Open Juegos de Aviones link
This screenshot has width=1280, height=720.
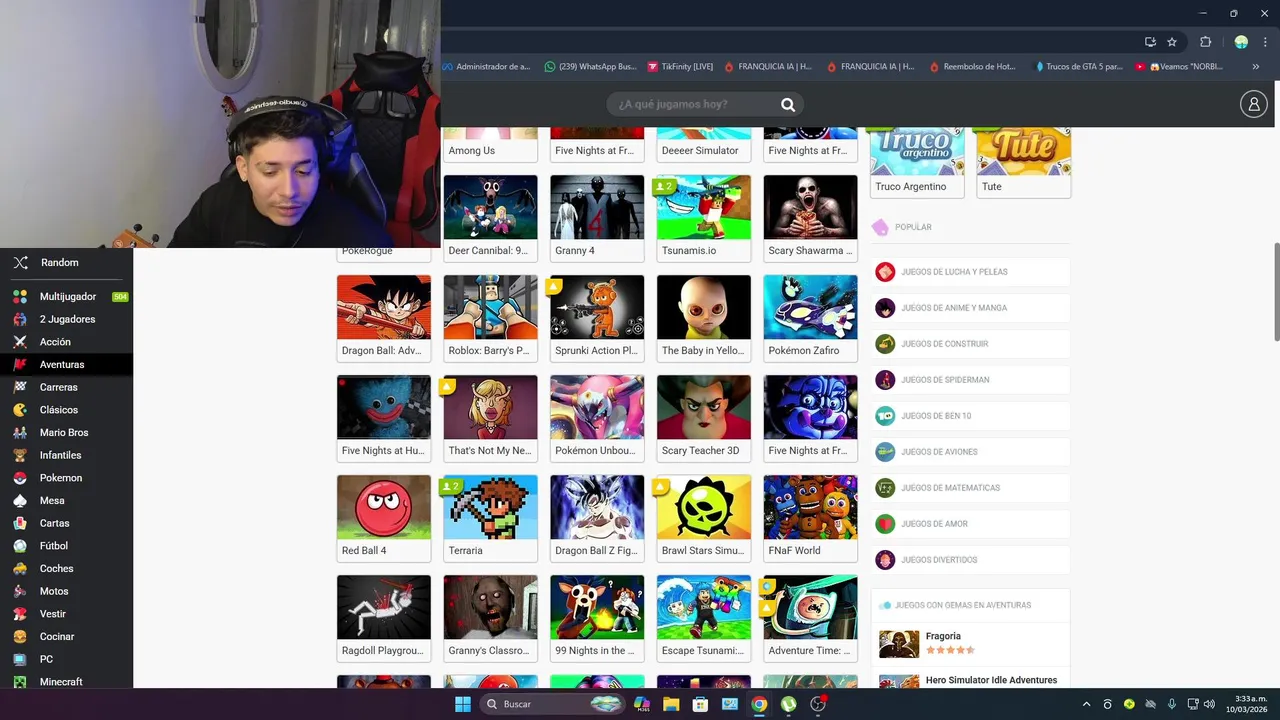pos(970,452)
